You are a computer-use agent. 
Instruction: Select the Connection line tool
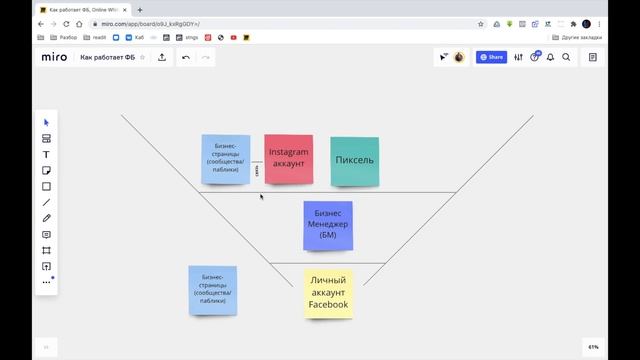click(46, 202)
